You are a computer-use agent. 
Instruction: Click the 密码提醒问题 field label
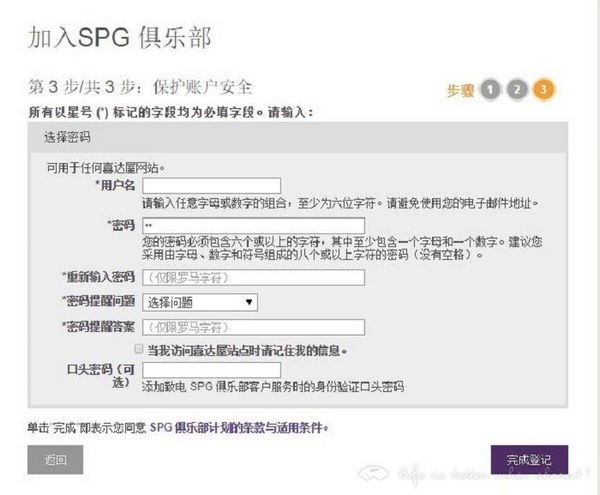(98, 301)
